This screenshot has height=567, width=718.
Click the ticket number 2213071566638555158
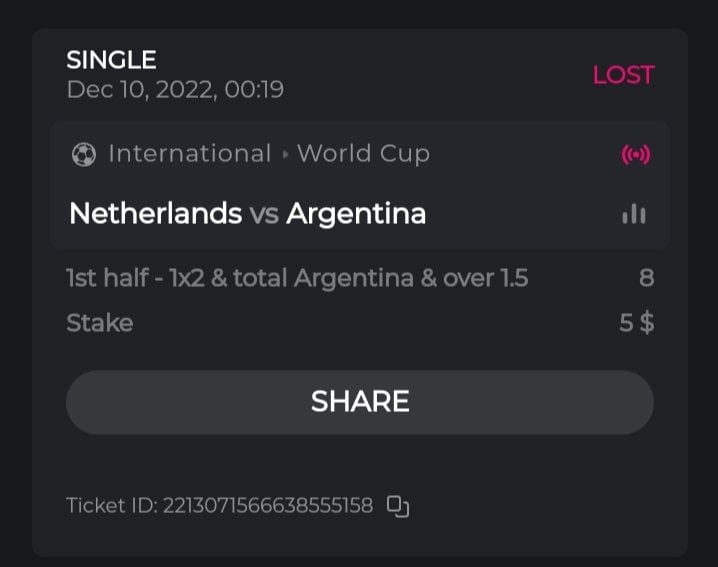point(267,506)
